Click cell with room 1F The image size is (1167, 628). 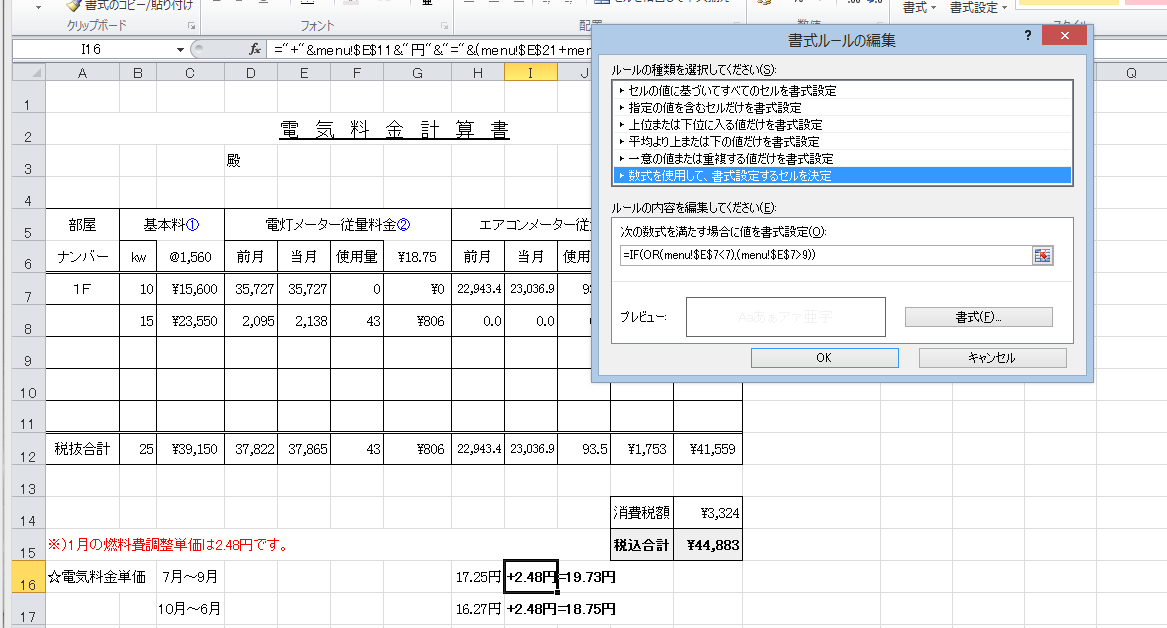point(82,289)
